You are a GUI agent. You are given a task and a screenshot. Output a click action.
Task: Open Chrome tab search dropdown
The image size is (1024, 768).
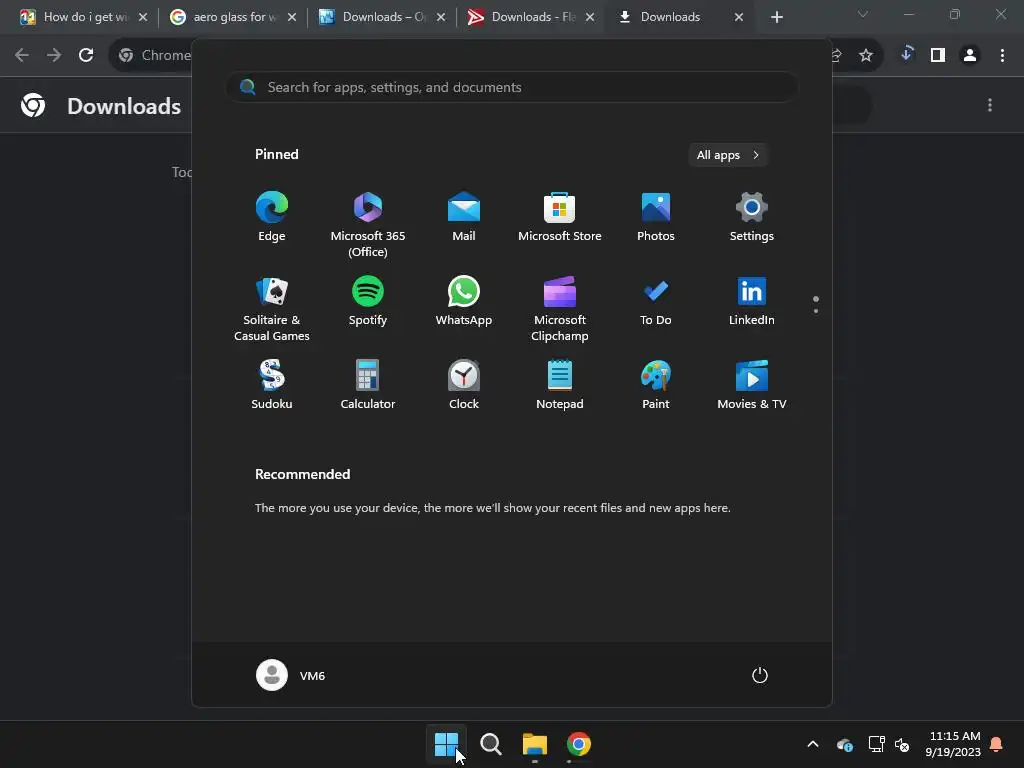click(x=863, y=14)
